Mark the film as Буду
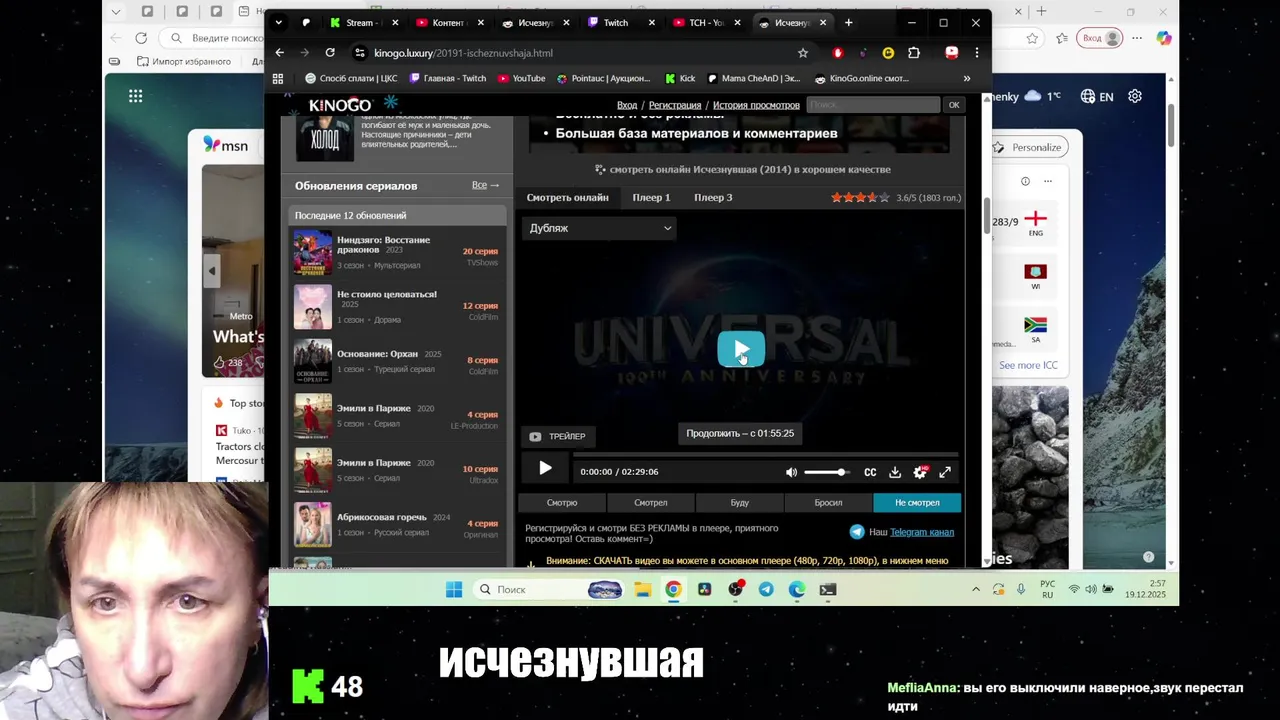 (739, 502)
